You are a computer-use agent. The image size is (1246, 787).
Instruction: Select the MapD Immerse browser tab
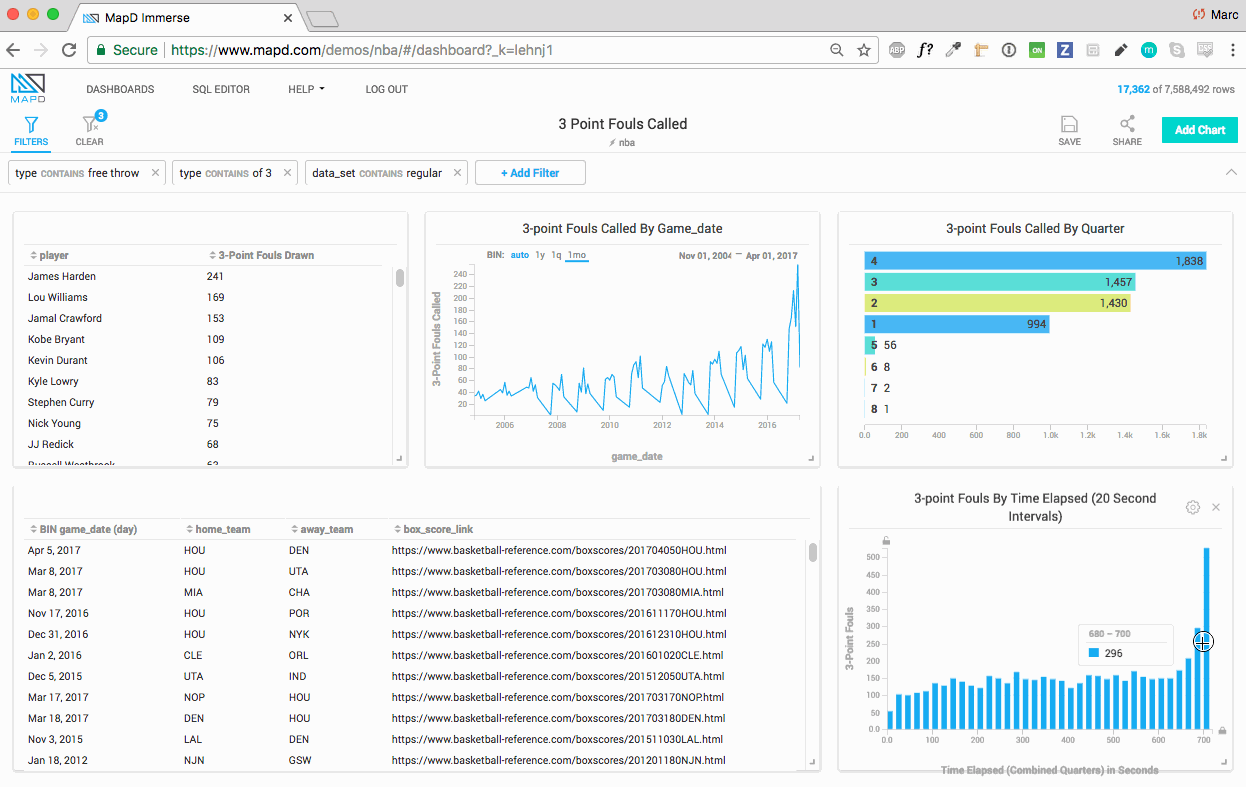tap(188, 18)
